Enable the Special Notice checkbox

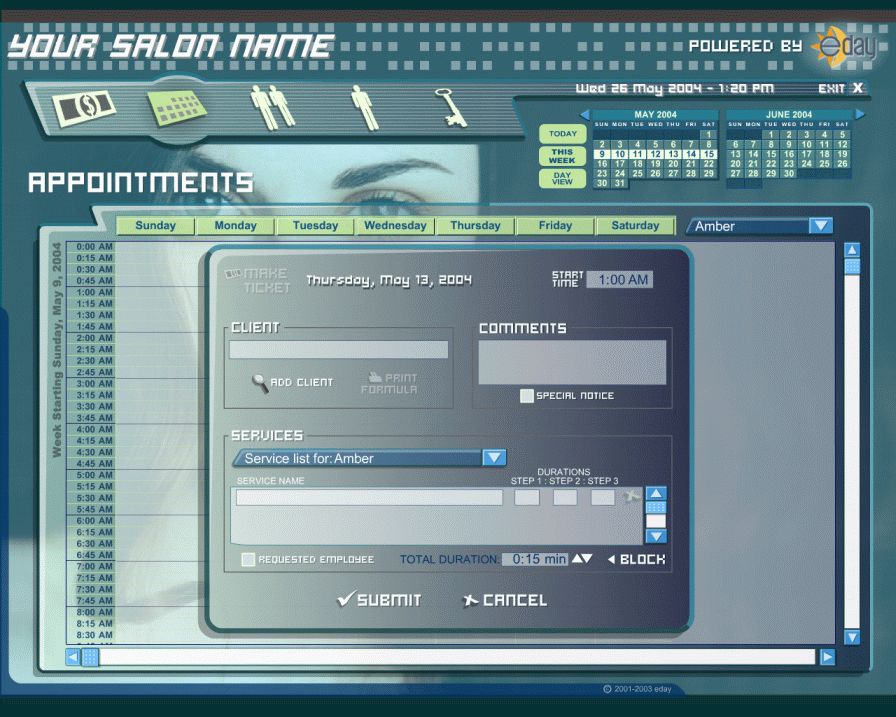pyautogui.click(x=527, y=396)
